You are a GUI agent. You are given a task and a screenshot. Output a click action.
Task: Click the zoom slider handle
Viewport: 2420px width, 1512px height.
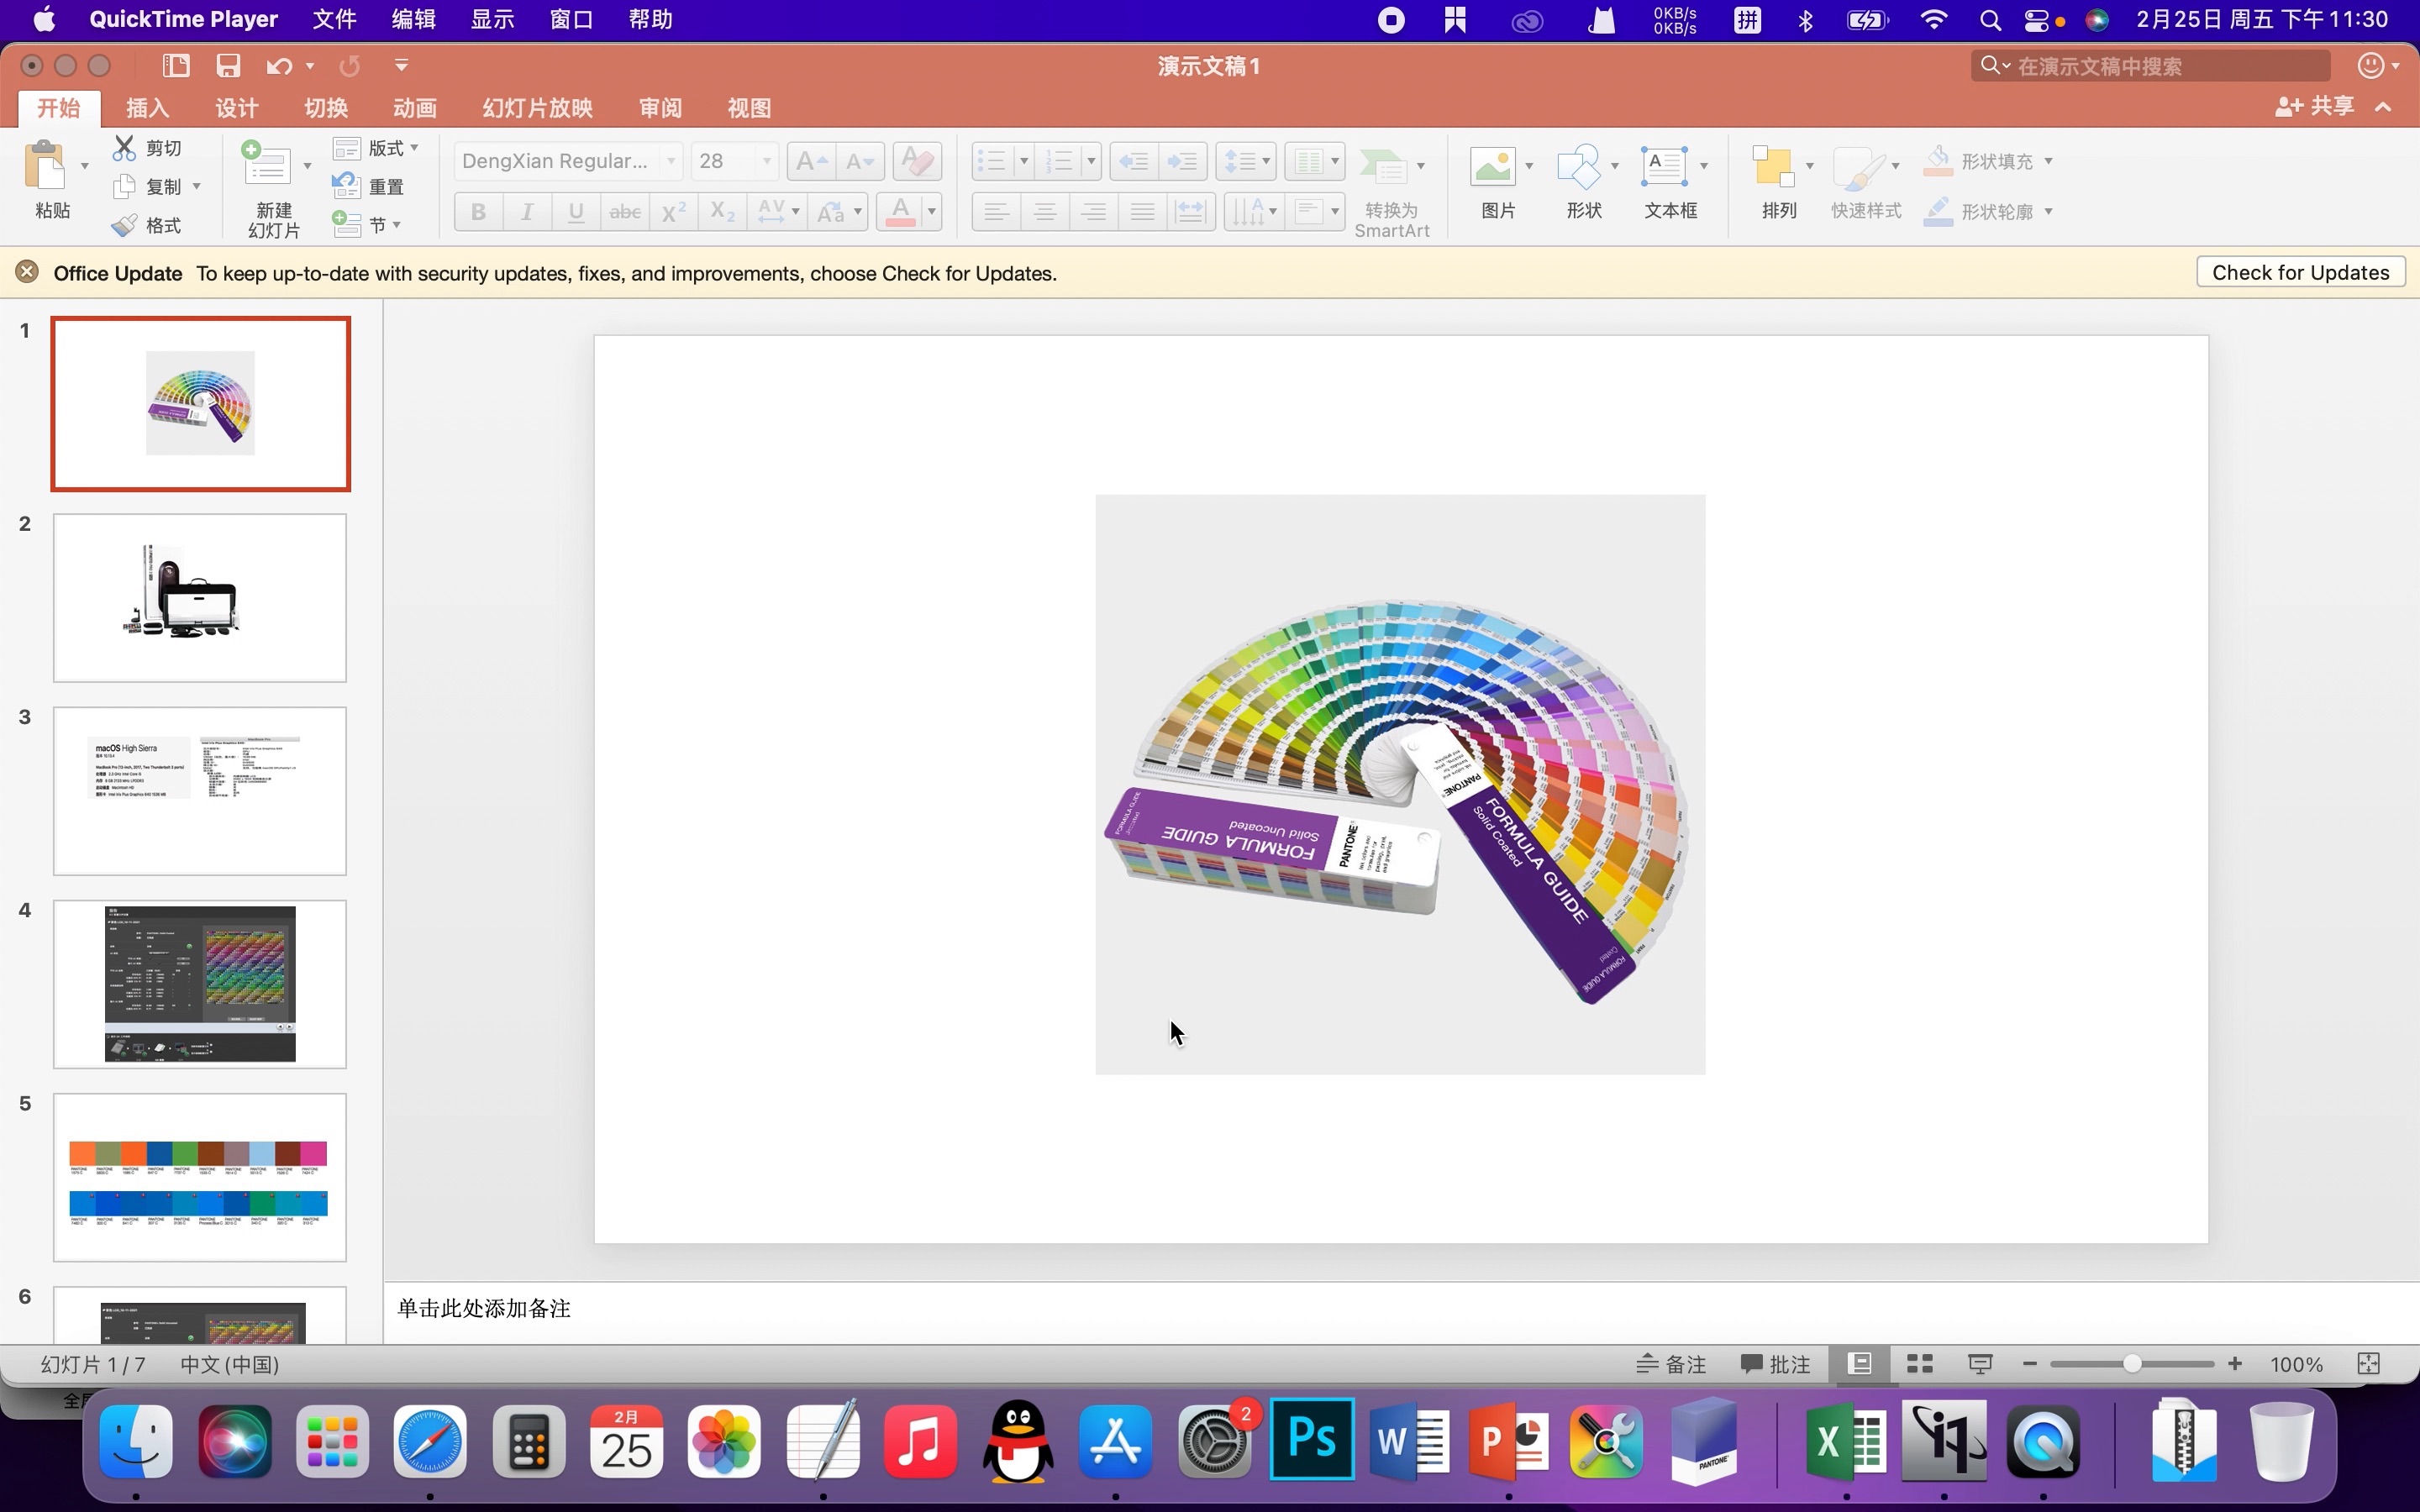pyautogui.click(x=2132, y=1364)
